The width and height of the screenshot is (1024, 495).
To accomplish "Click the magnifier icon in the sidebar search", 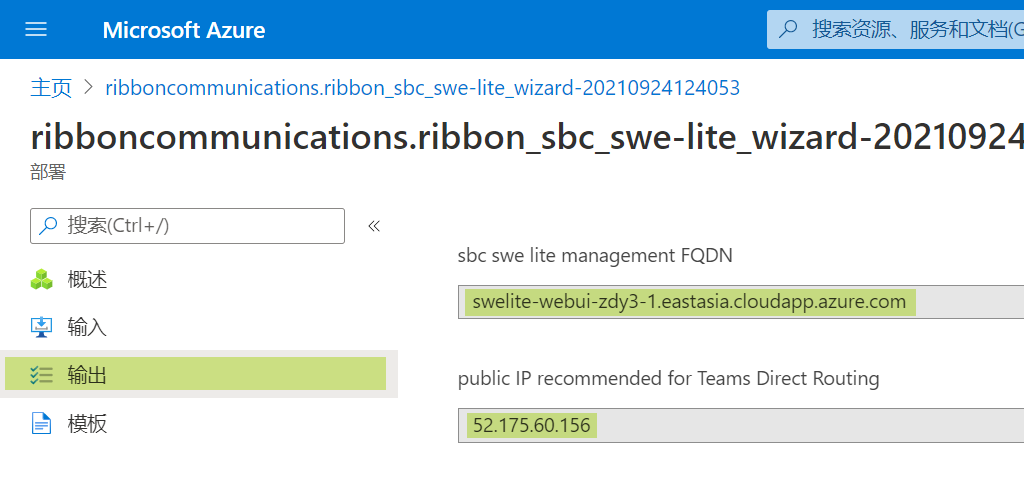I will click(48, 226).
